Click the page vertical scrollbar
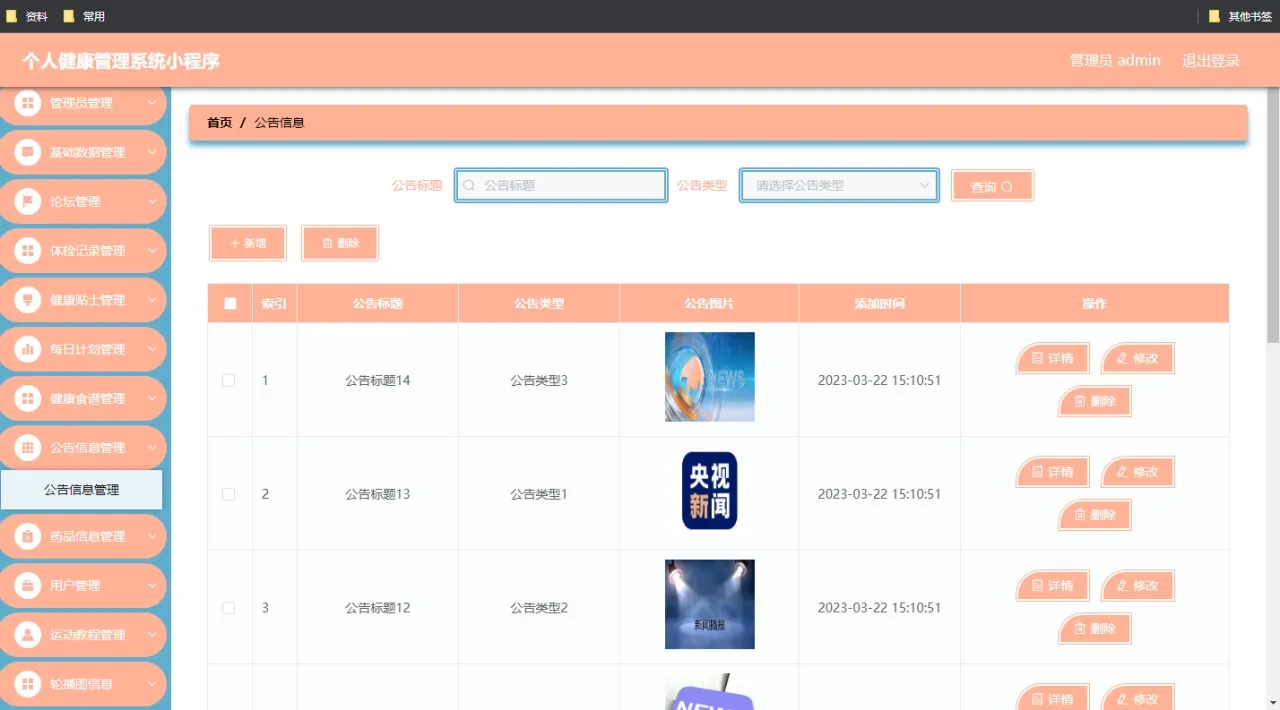Screen dimensions: 1280x710 (1273, 215)
